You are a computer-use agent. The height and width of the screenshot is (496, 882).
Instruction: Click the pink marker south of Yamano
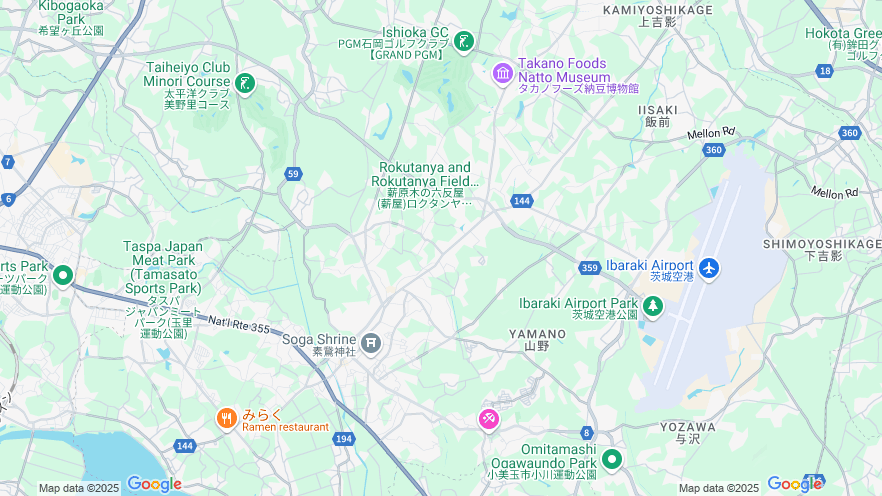(489, 420)
